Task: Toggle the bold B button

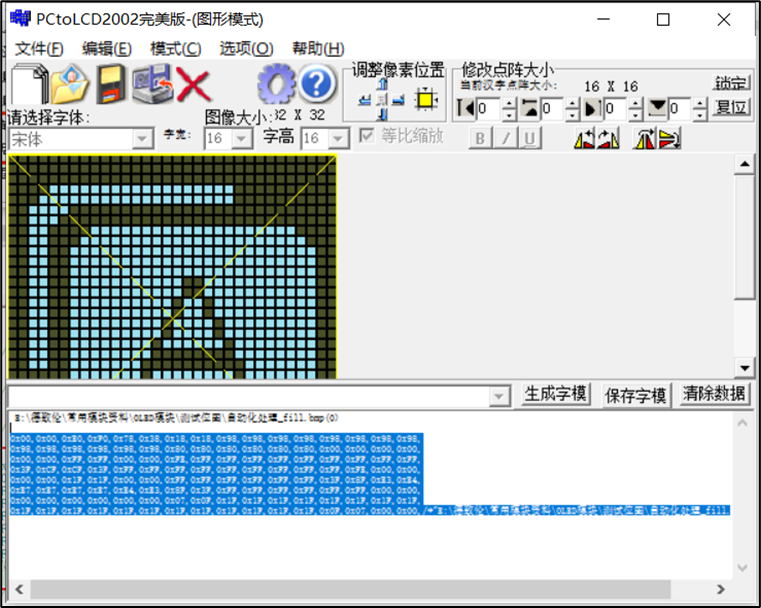Action: point(480,139)
